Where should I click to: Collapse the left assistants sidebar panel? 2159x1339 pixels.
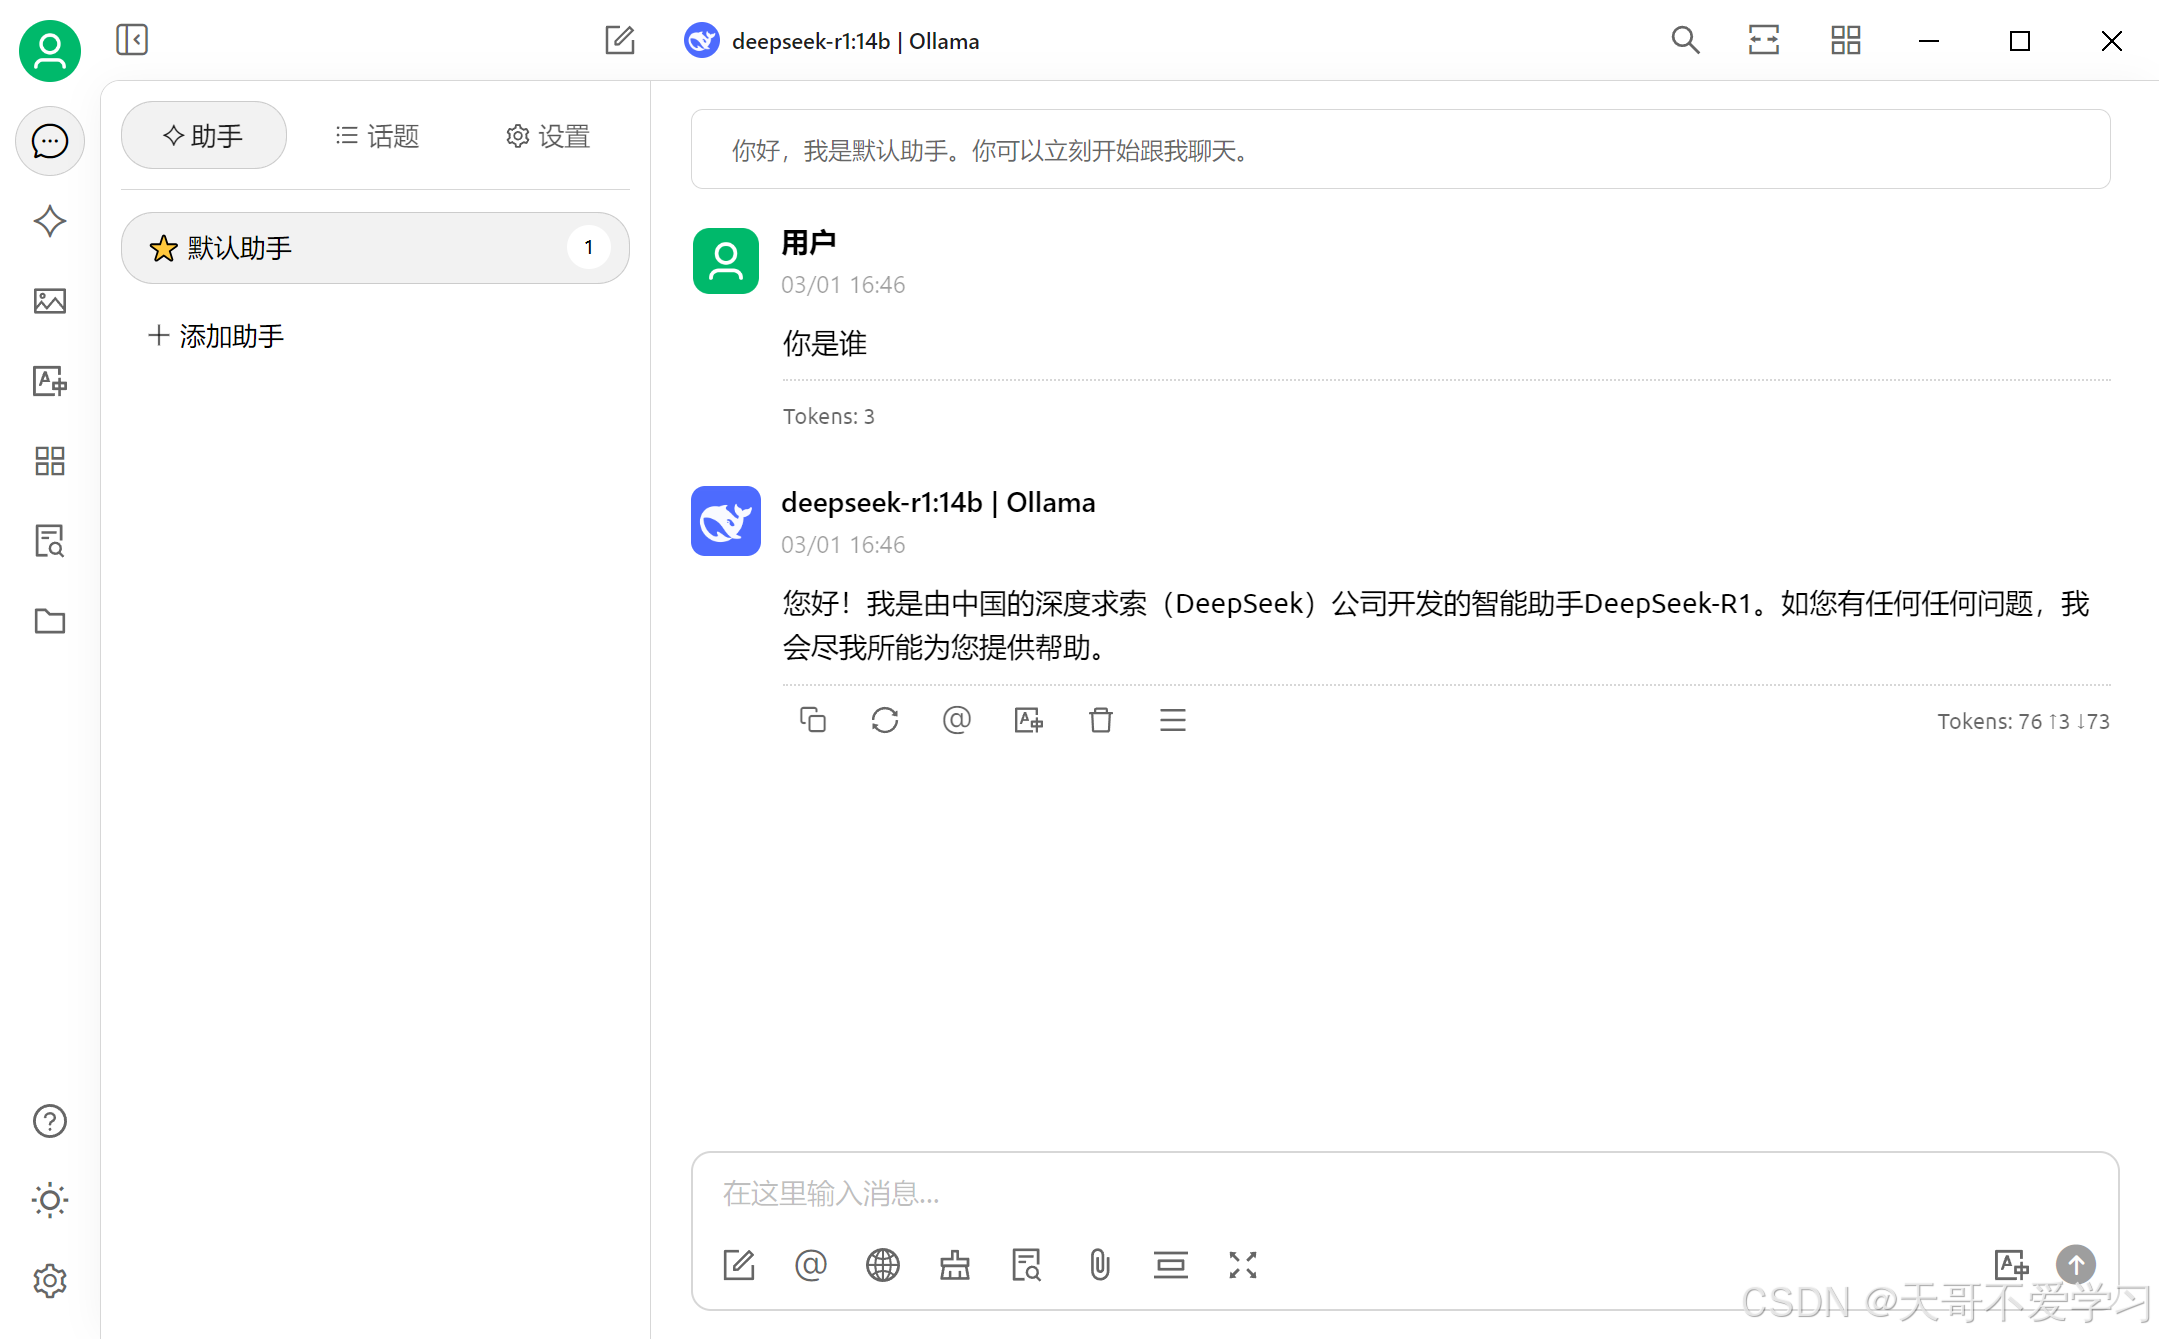point(131,40)
